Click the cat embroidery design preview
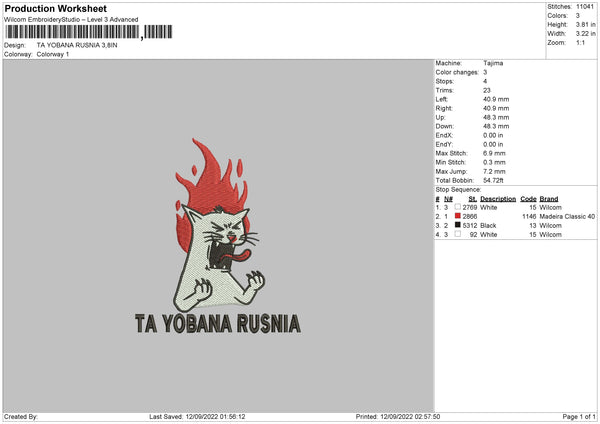The height and width of the screenshot is (424, 600). coord(219,250)
